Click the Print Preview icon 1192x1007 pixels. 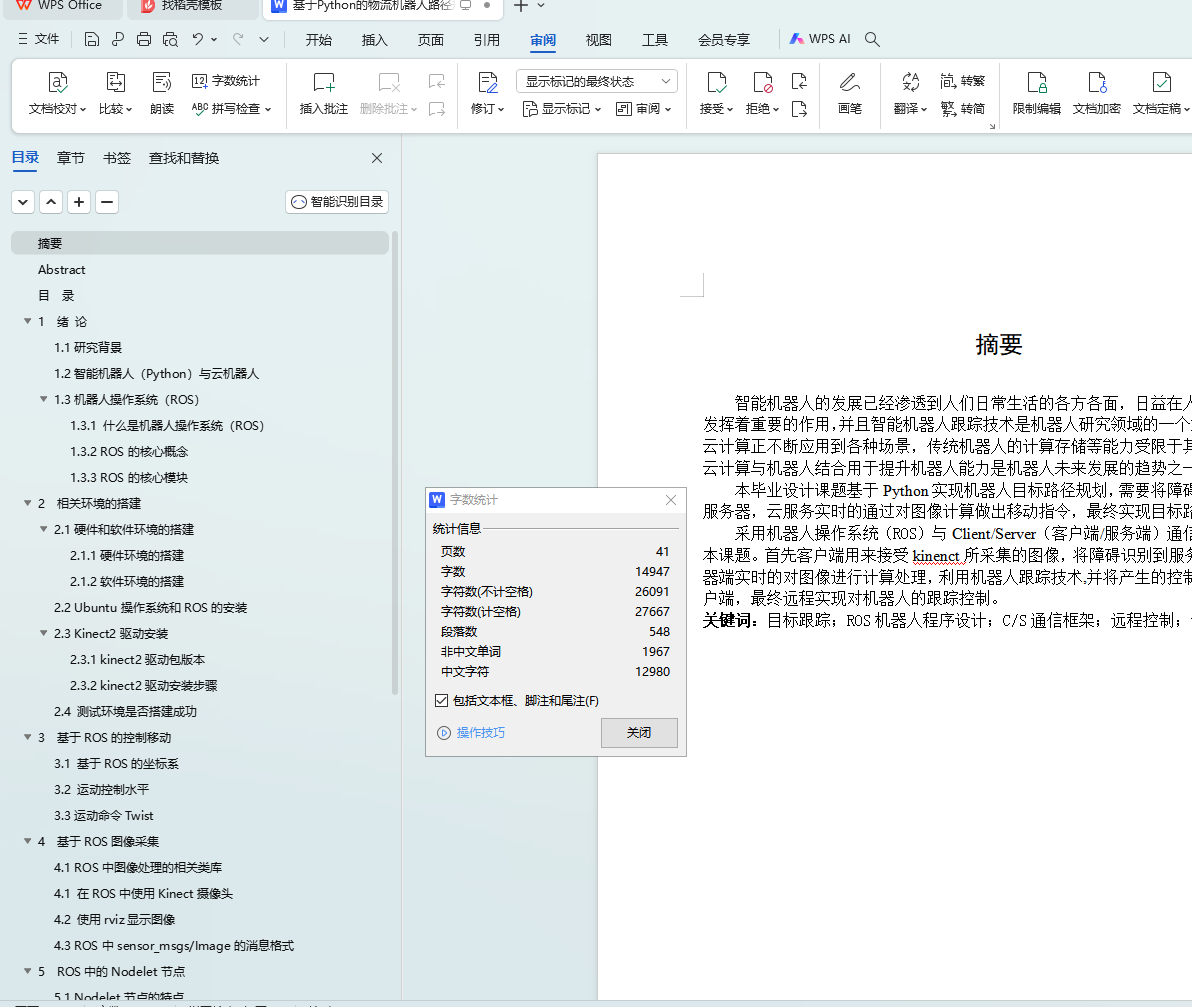pos(170,40)
